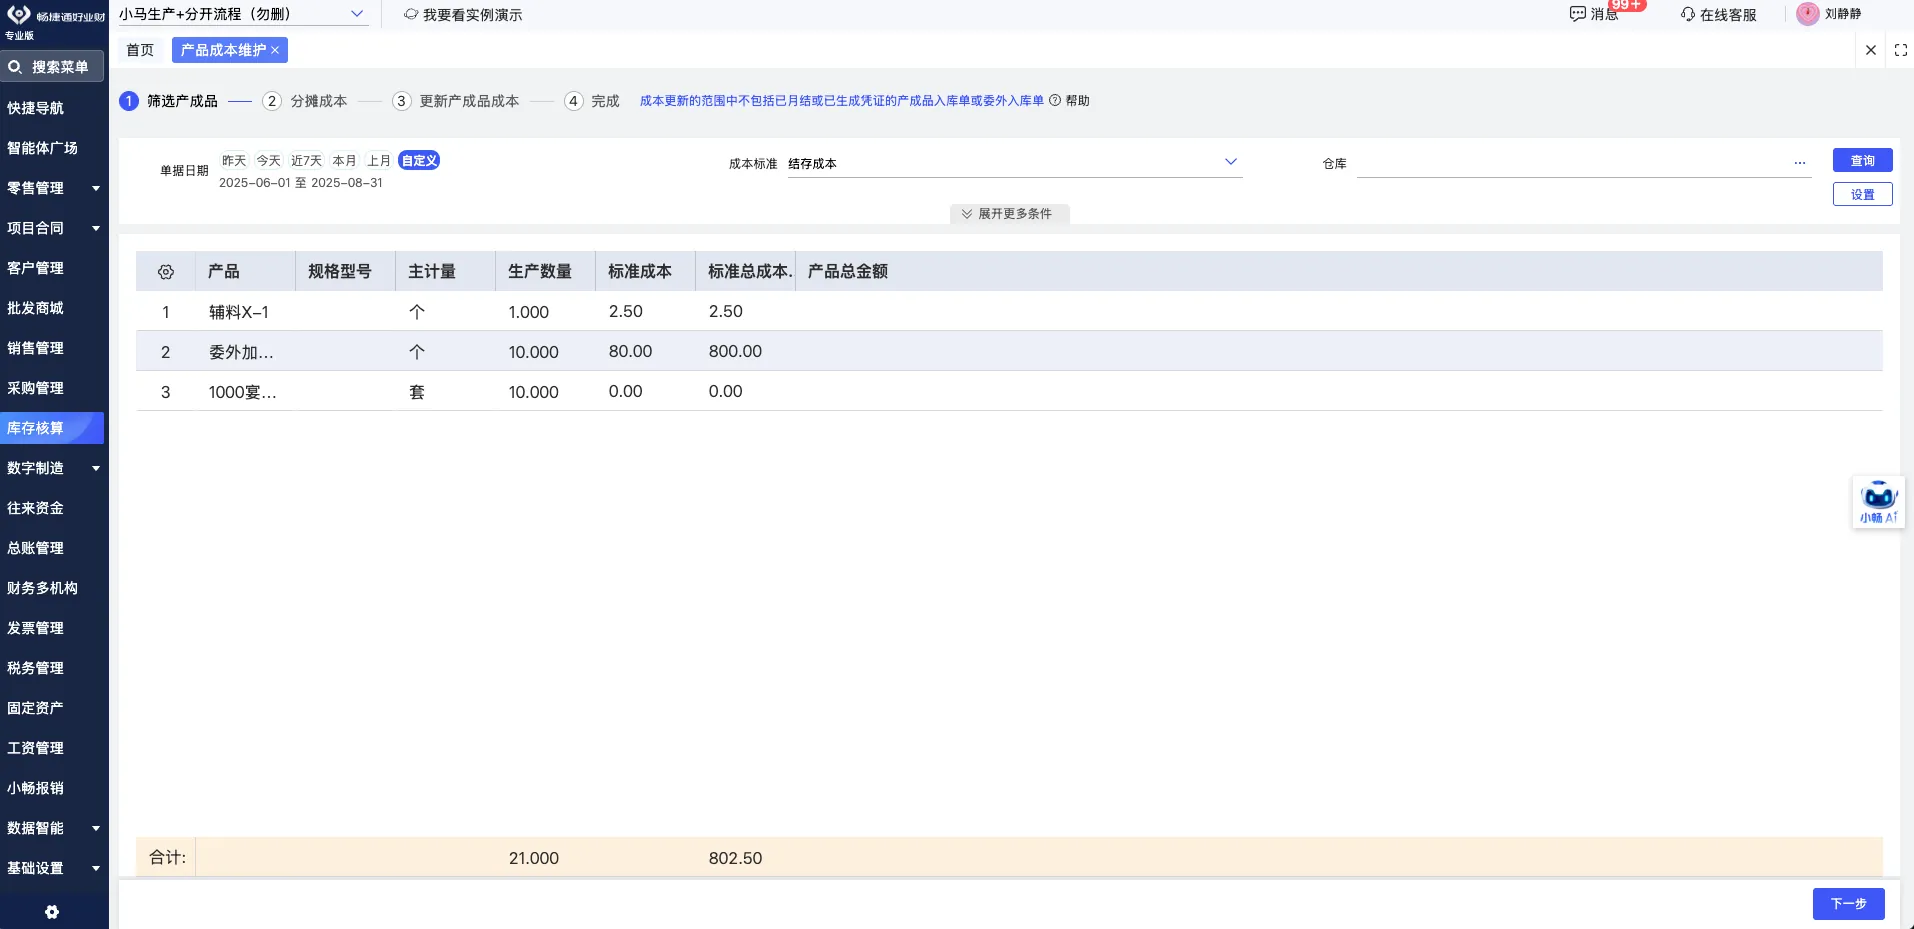Select the 昨天 date filter
Viewport: 1914px width, 929px height.
(x=234, y=160)
